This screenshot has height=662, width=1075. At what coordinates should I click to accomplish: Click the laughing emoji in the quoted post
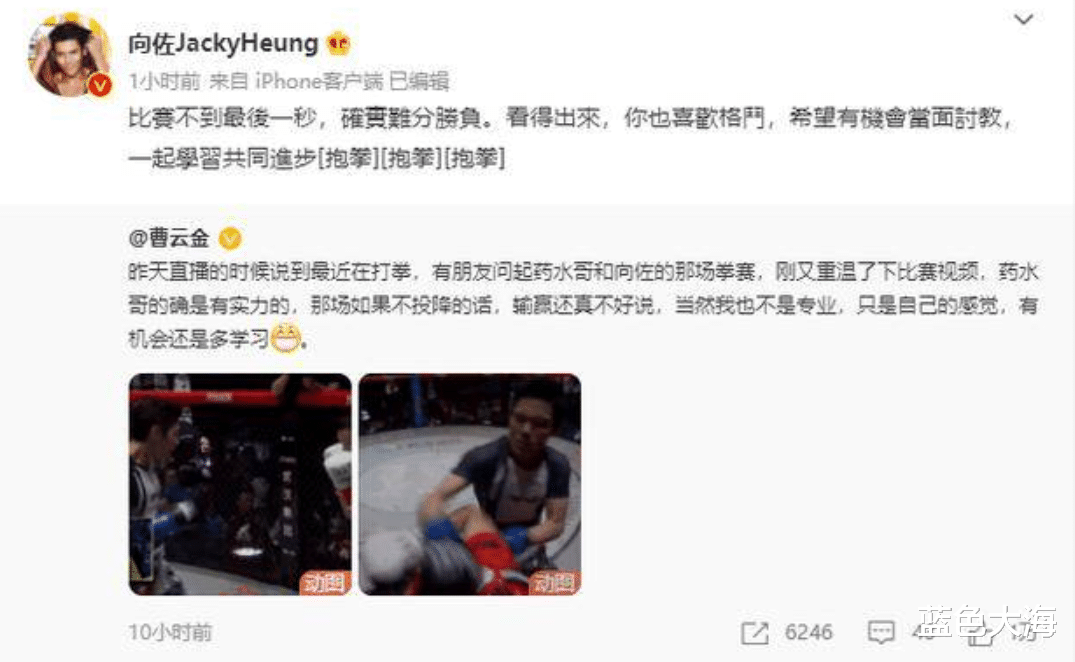tap(286, 338)
